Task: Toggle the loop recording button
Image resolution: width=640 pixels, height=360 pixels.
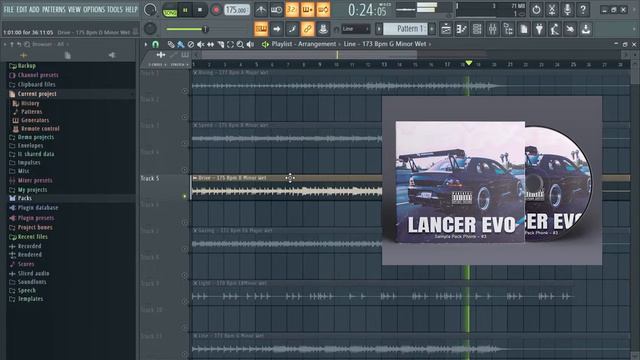Action: coord(323,10)
